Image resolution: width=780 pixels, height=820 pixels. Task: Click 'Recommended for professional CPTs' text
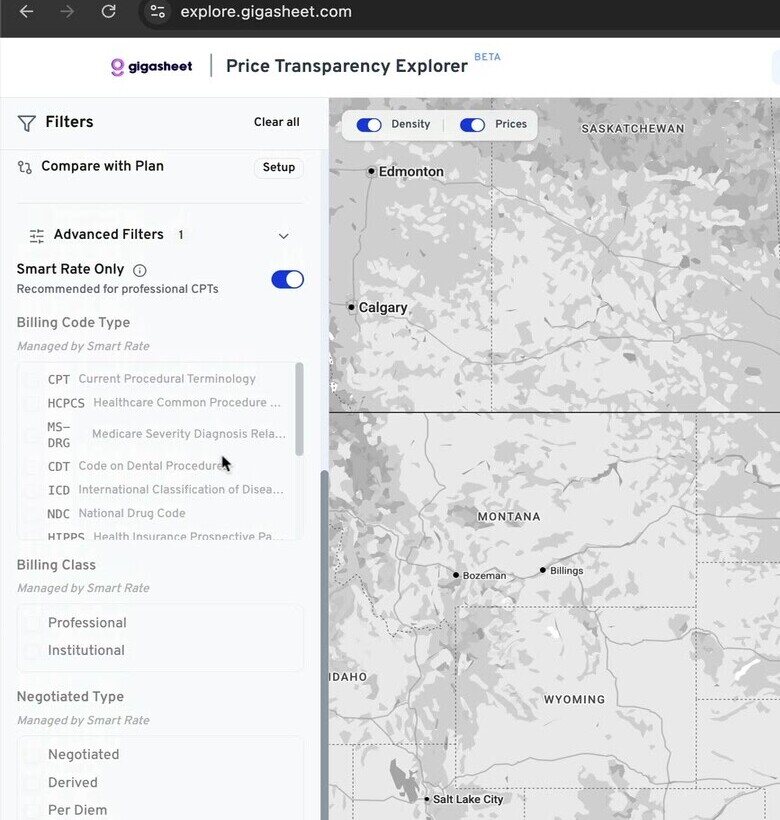118,289
